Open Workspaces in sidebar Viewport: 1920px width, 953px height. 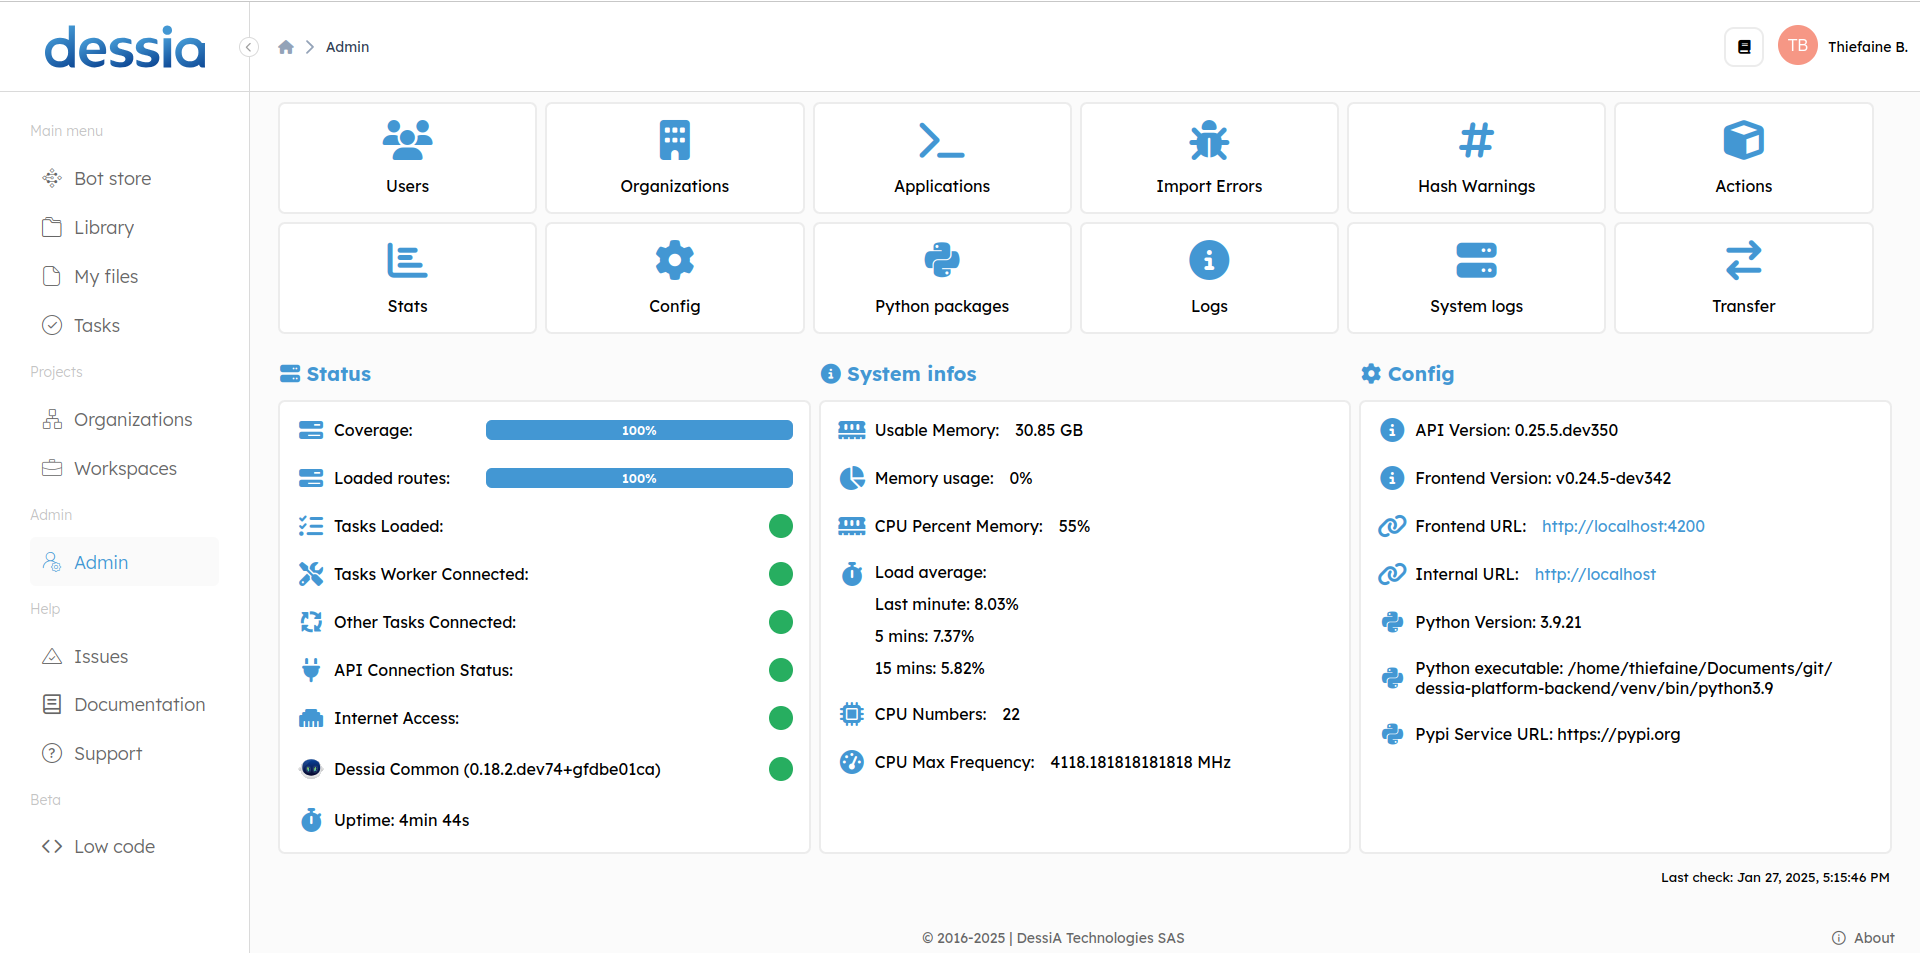tap(124, 468)
